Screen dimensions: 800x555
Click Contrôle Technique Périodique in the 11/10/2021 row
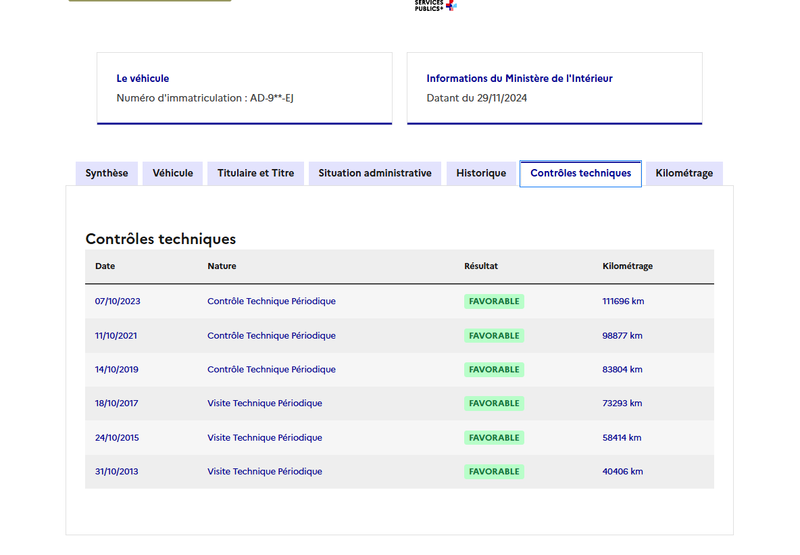[x=271, y=336]
